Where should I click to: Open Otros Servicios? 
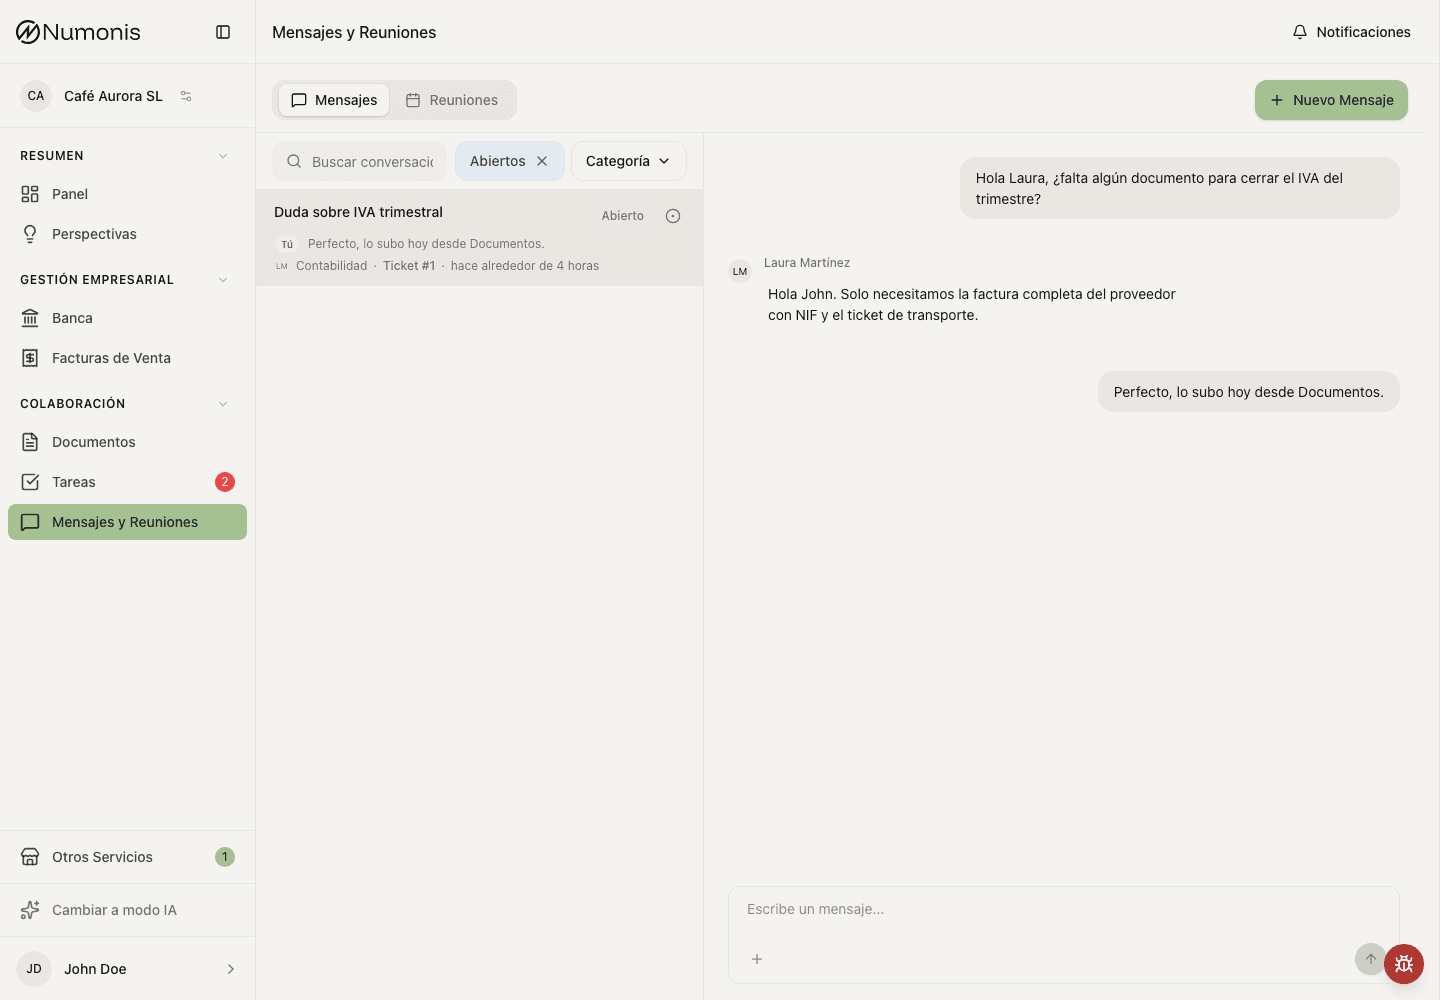127,857
